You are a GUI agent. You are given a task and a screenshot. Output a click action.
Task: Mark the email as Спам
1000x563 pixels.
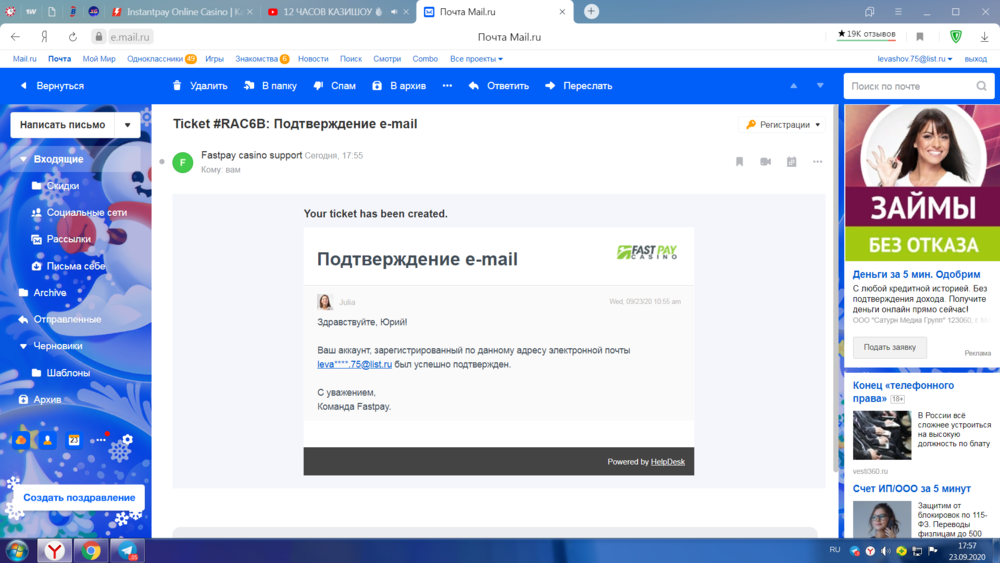click(334, 85)
